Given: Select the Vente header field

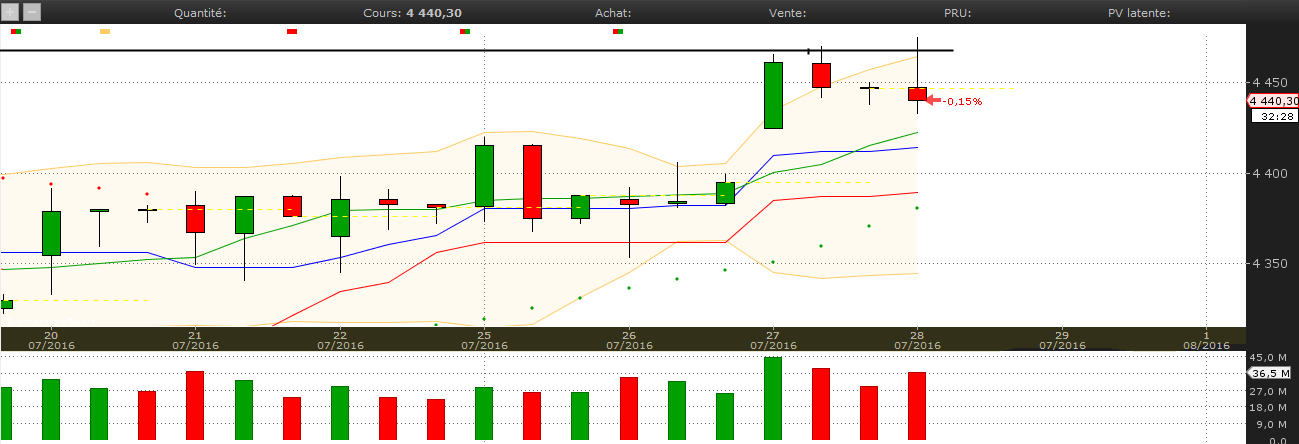Looking at the screenshot, I should [787, 13].
